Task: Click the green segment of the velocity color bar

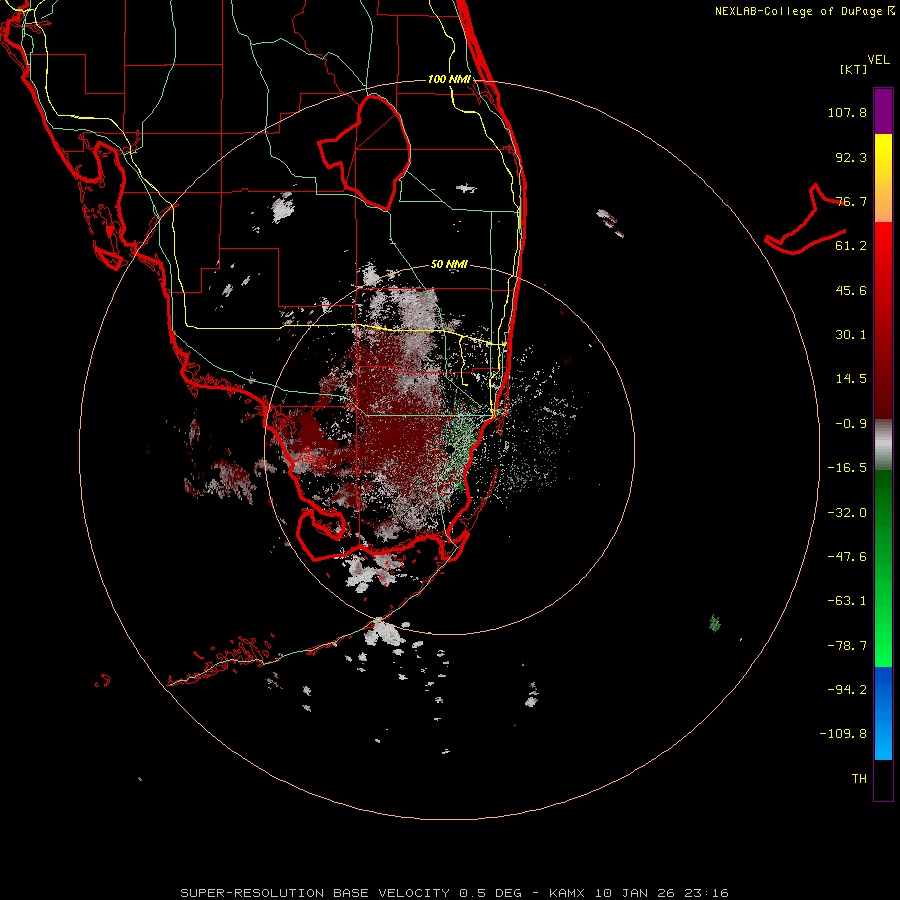Action: pyautogui.click(x=883, y=568)
